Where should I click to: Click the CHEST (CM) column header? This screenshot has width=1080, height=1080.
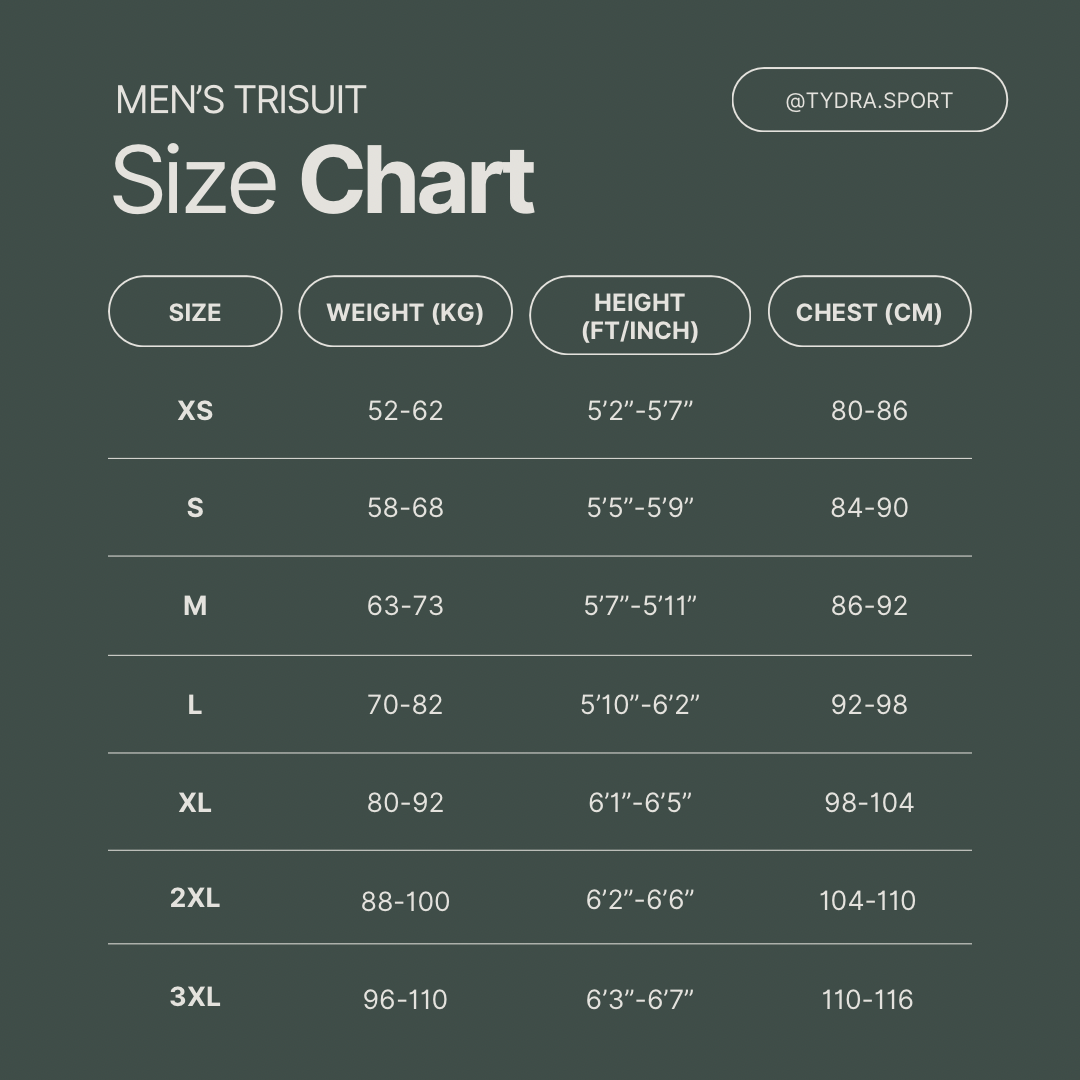point(869,312)
